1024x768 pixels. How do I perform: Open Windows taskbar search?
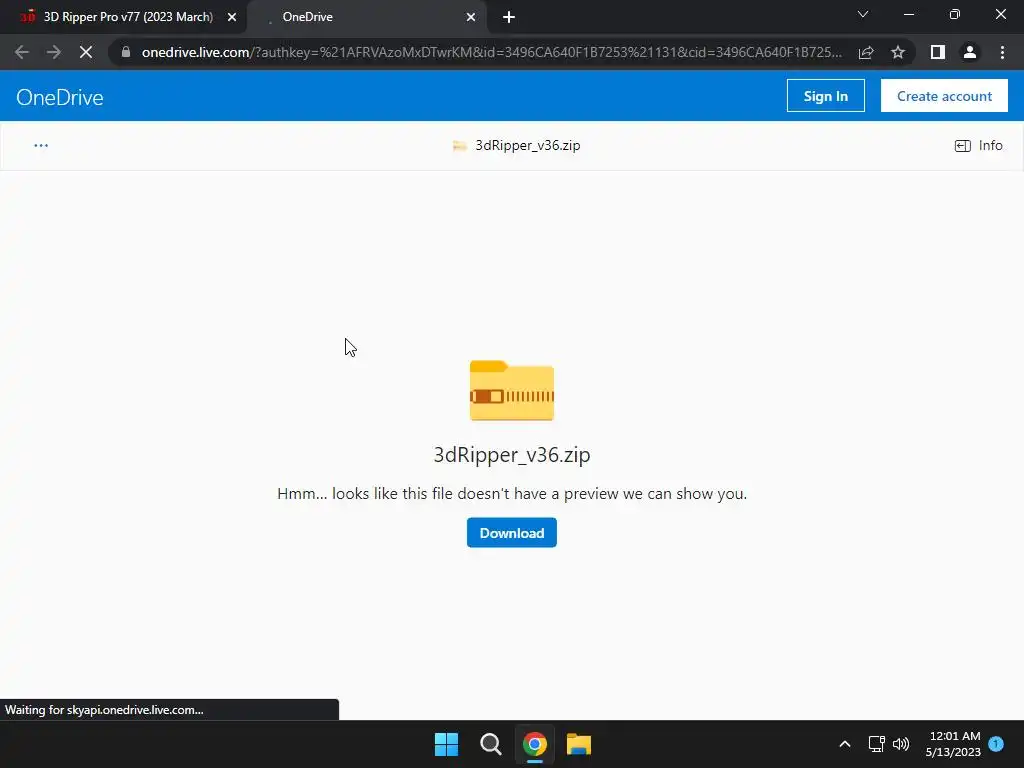coord(490,744)
